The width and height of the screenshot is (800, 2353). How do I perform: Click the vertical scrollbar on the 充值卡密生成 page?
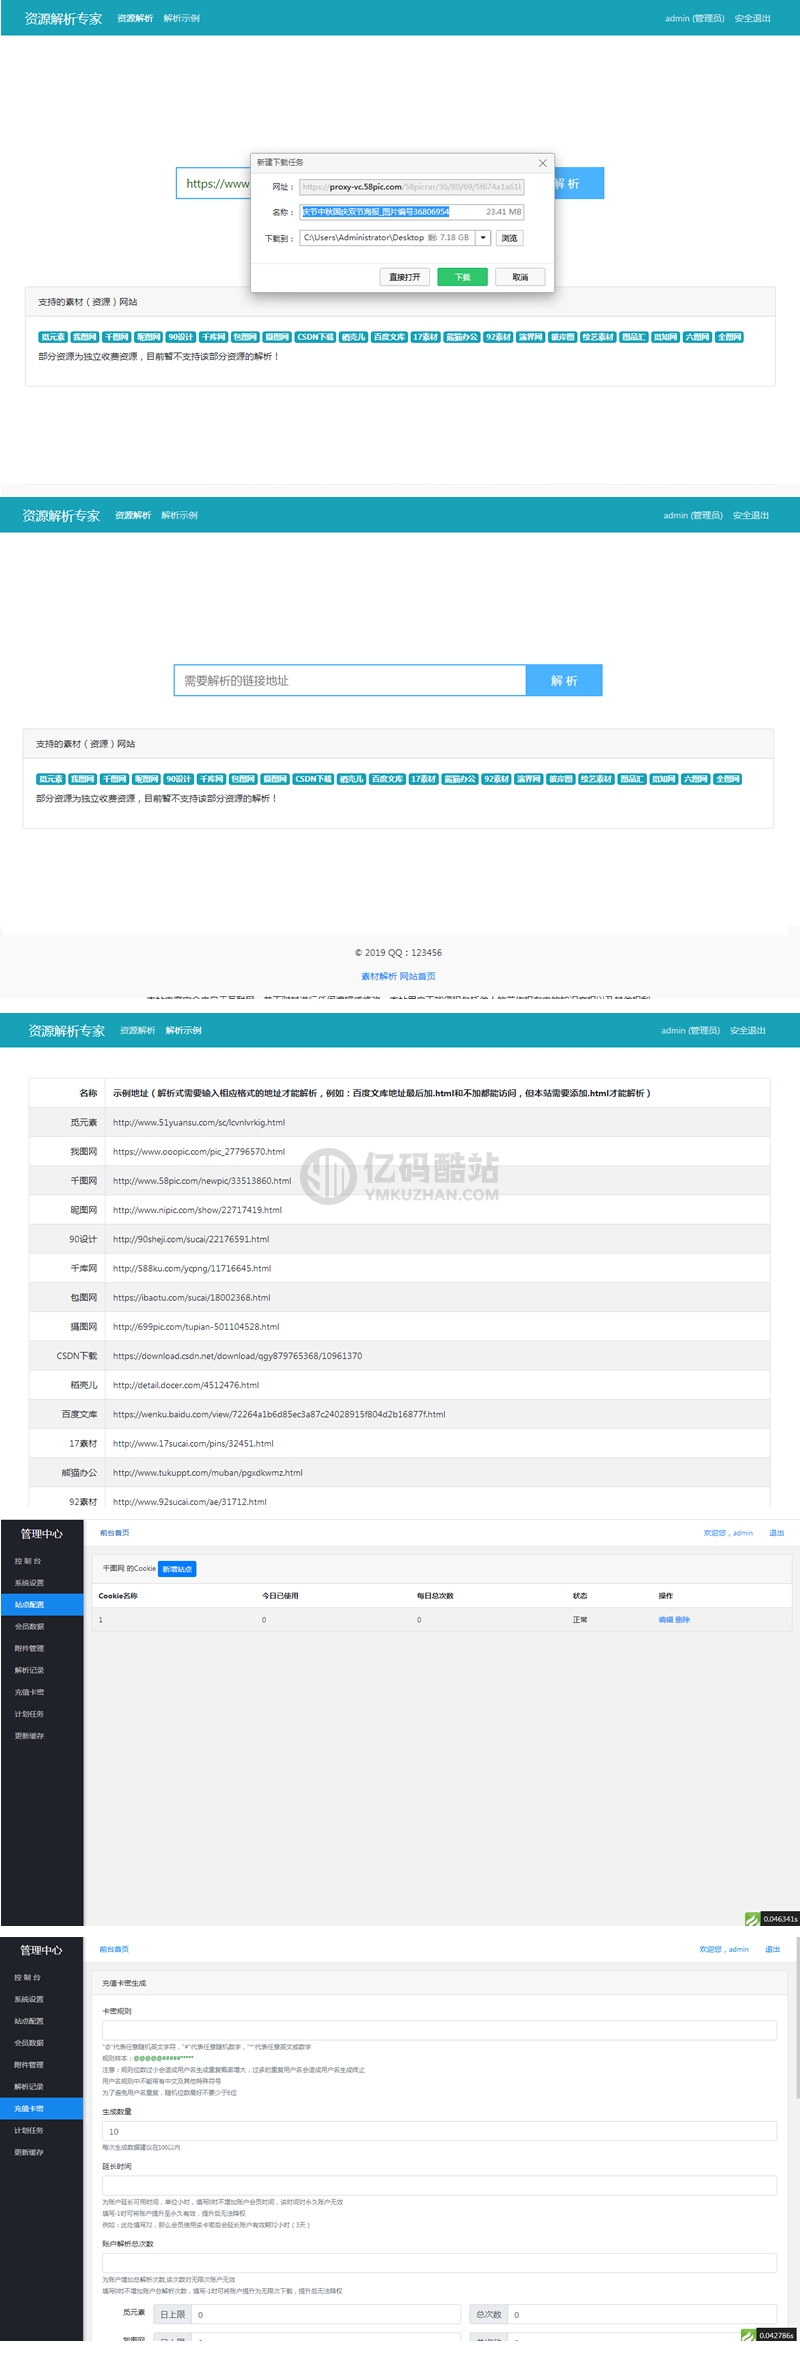tap(797, 2020)
